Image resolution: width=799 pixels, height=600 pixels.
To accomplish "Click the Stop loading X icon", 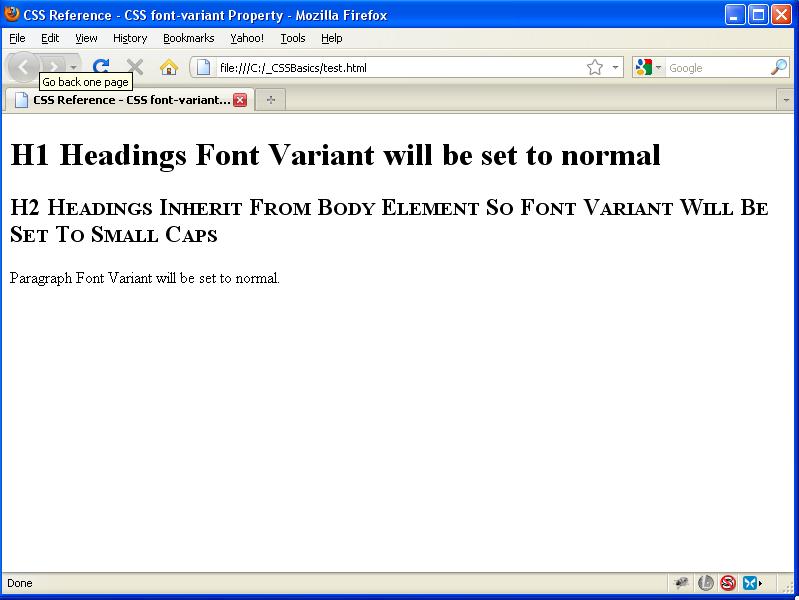I will tap(135, 67).
